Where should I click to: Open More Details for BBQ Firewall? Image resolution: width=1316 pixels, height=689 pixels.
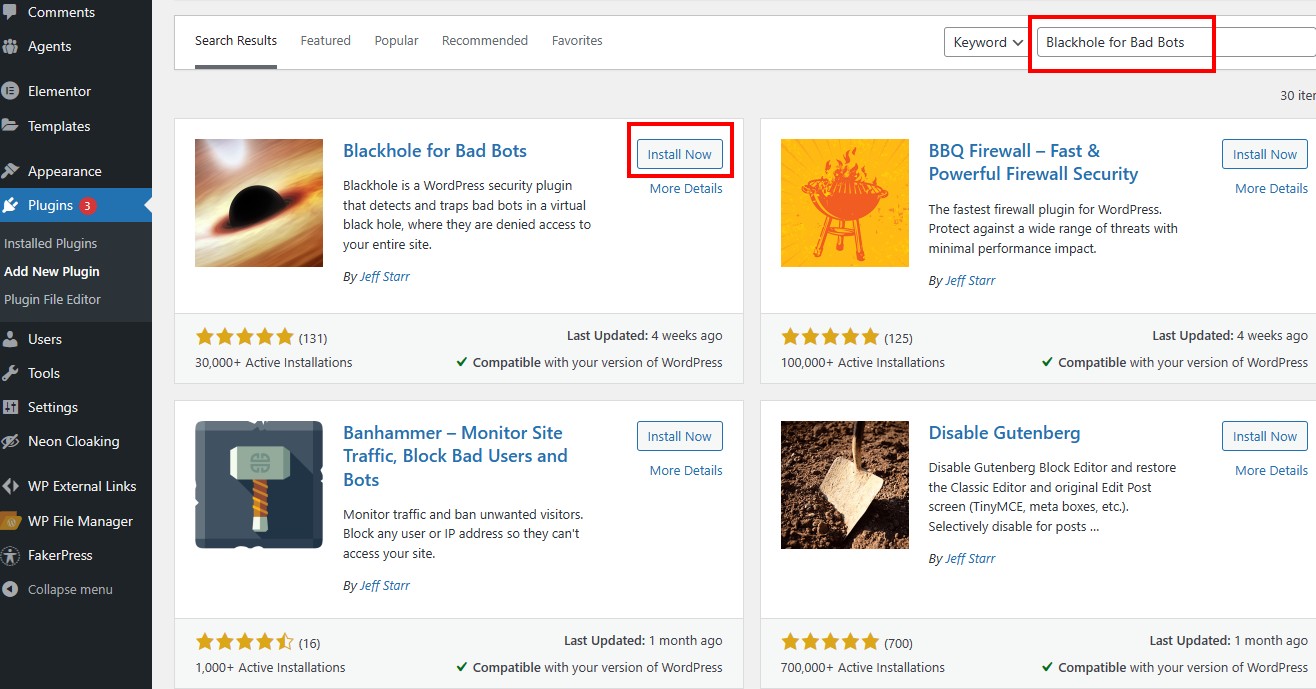click(1271, 189)
